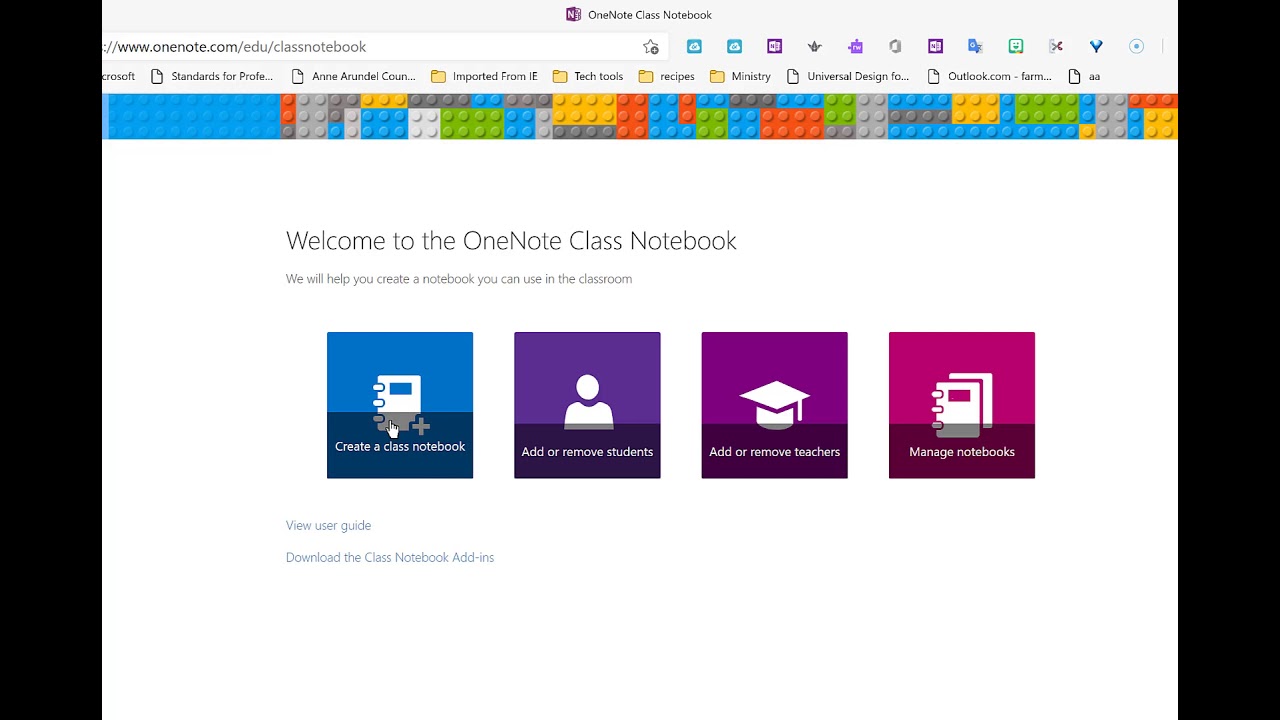Image resolution: width=1280 pixels, height=720 pixels.
Task: Open the Universal Design fo... bookmark
Action: [x=848, y=76]
